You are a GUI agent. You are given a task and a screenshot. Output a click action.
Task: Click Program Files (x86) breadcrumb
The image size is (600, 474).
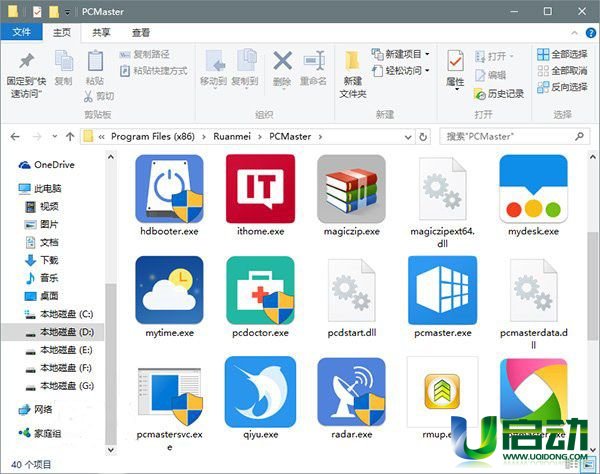point(153,137)
